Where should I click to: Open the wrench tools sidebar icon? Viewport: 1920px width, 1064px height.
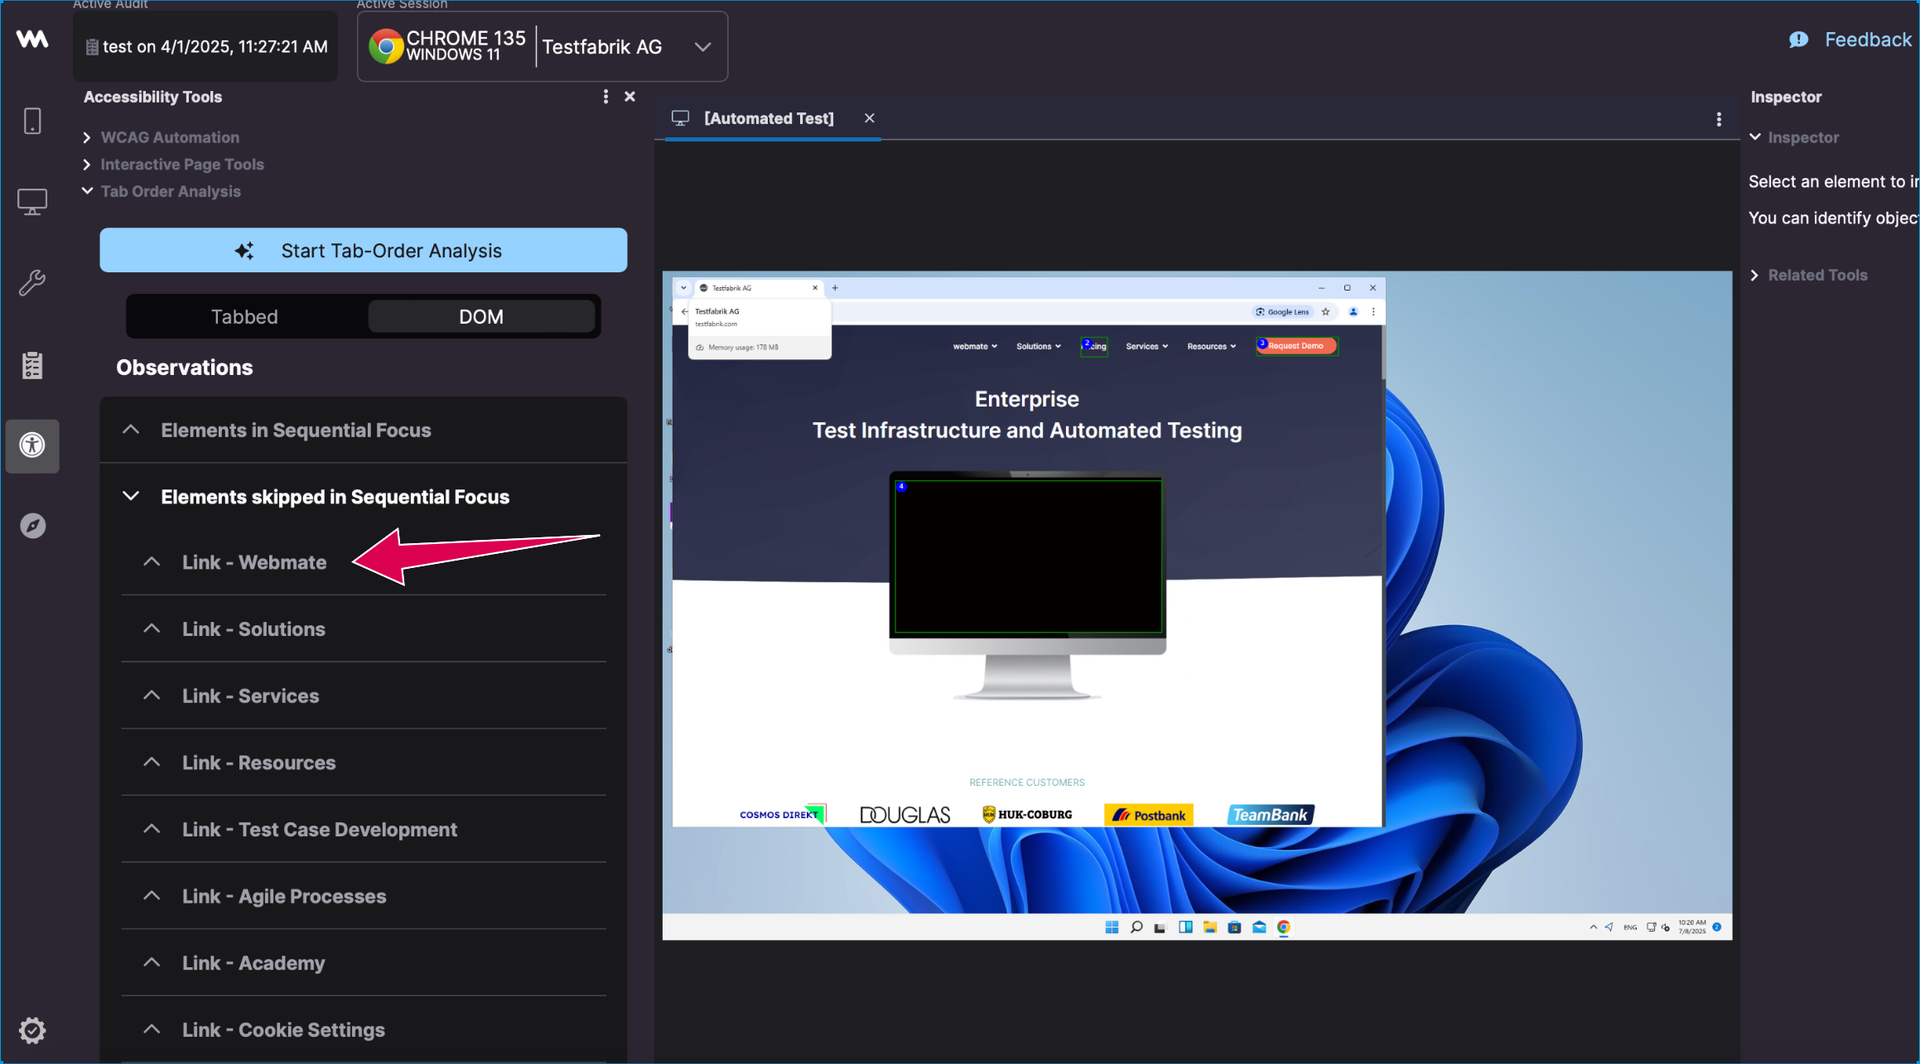32,283
